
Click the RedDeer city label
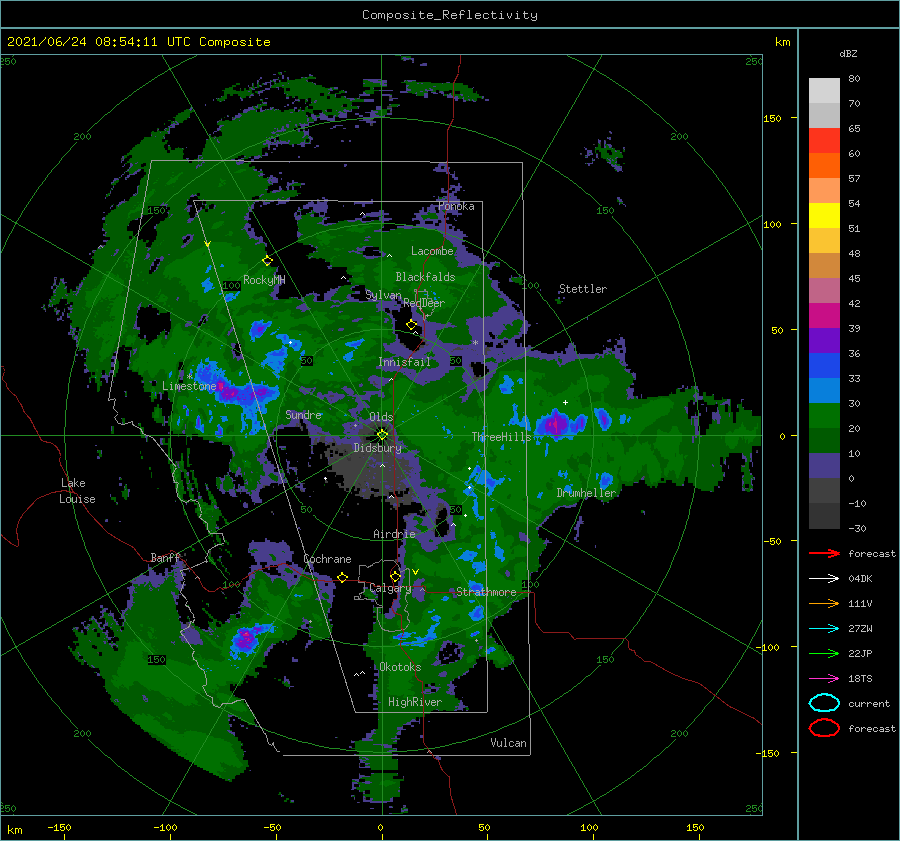click(x=424, y=303)
